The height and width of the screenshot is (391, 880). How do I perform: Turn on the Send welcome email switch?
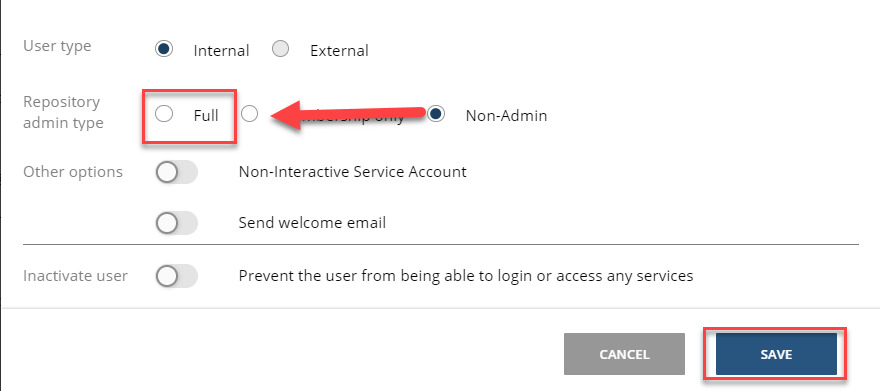point(177,223)
